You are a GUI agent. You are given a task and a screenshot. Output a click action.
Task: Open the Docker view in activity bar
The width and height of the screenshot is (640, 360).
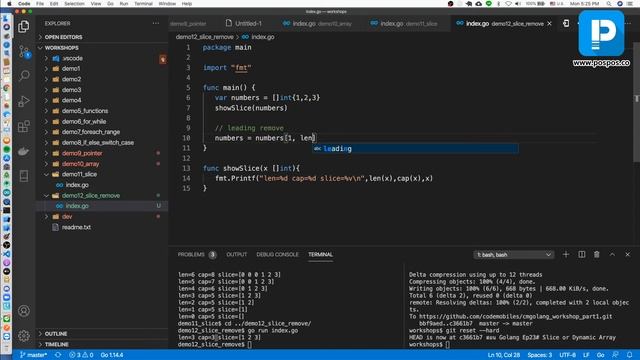tap(24, 151)
